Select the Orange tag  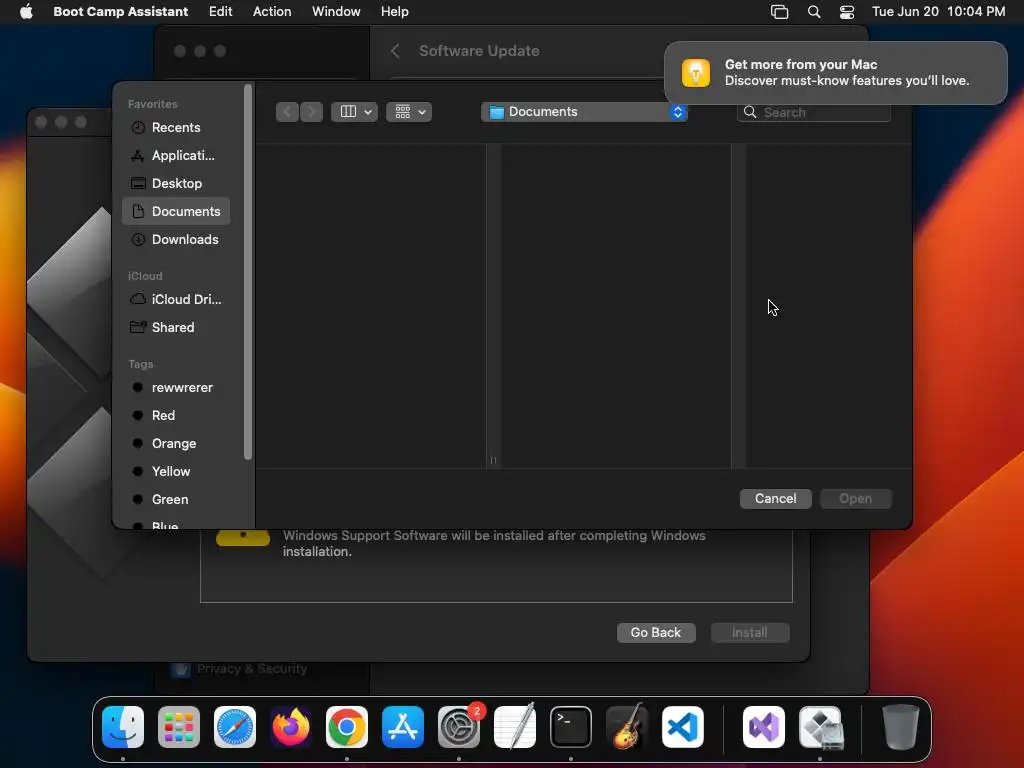pyautogui.click(x=176, y=443)
